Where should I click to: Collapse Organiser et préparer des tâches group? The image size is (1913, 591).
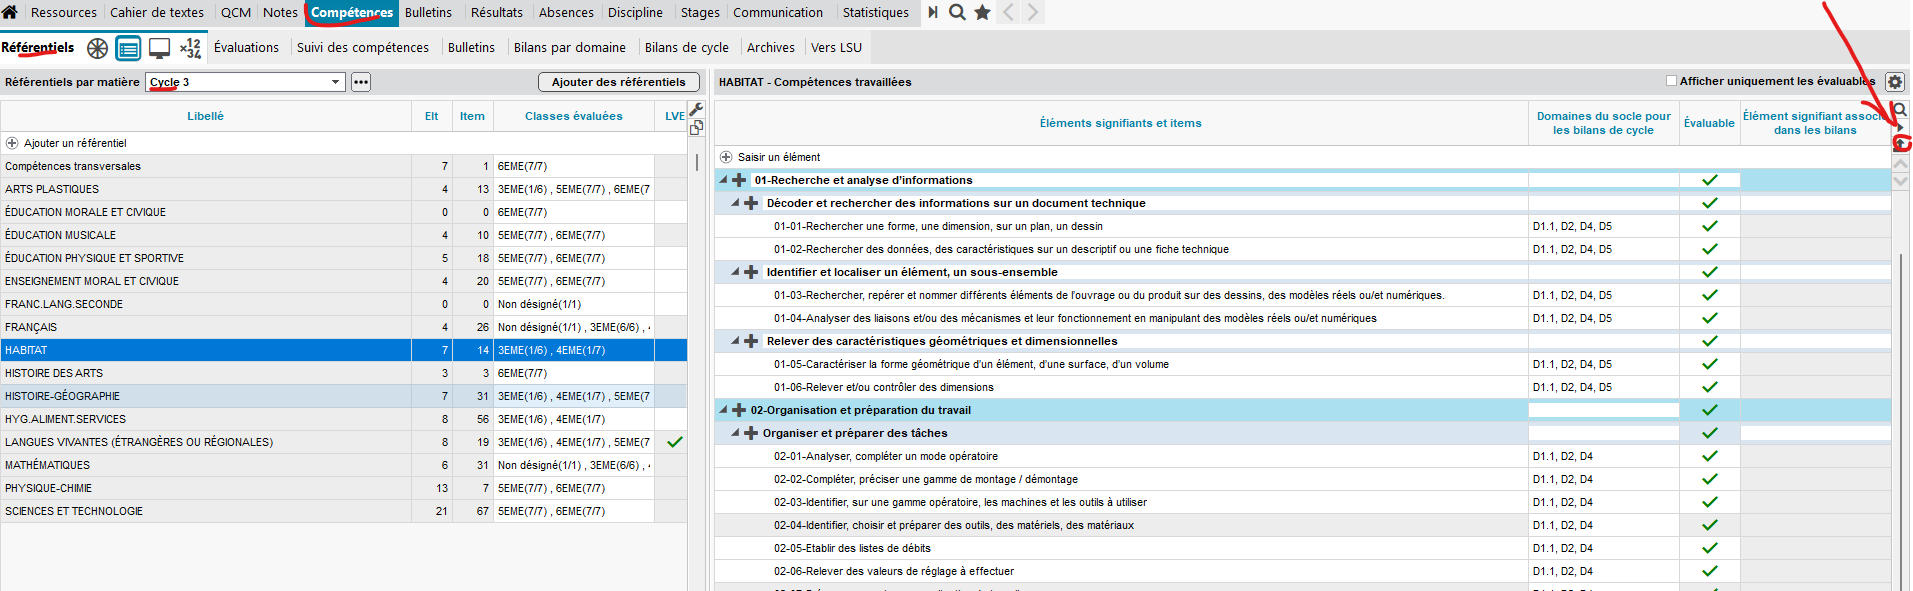click(x=735, y=433)
